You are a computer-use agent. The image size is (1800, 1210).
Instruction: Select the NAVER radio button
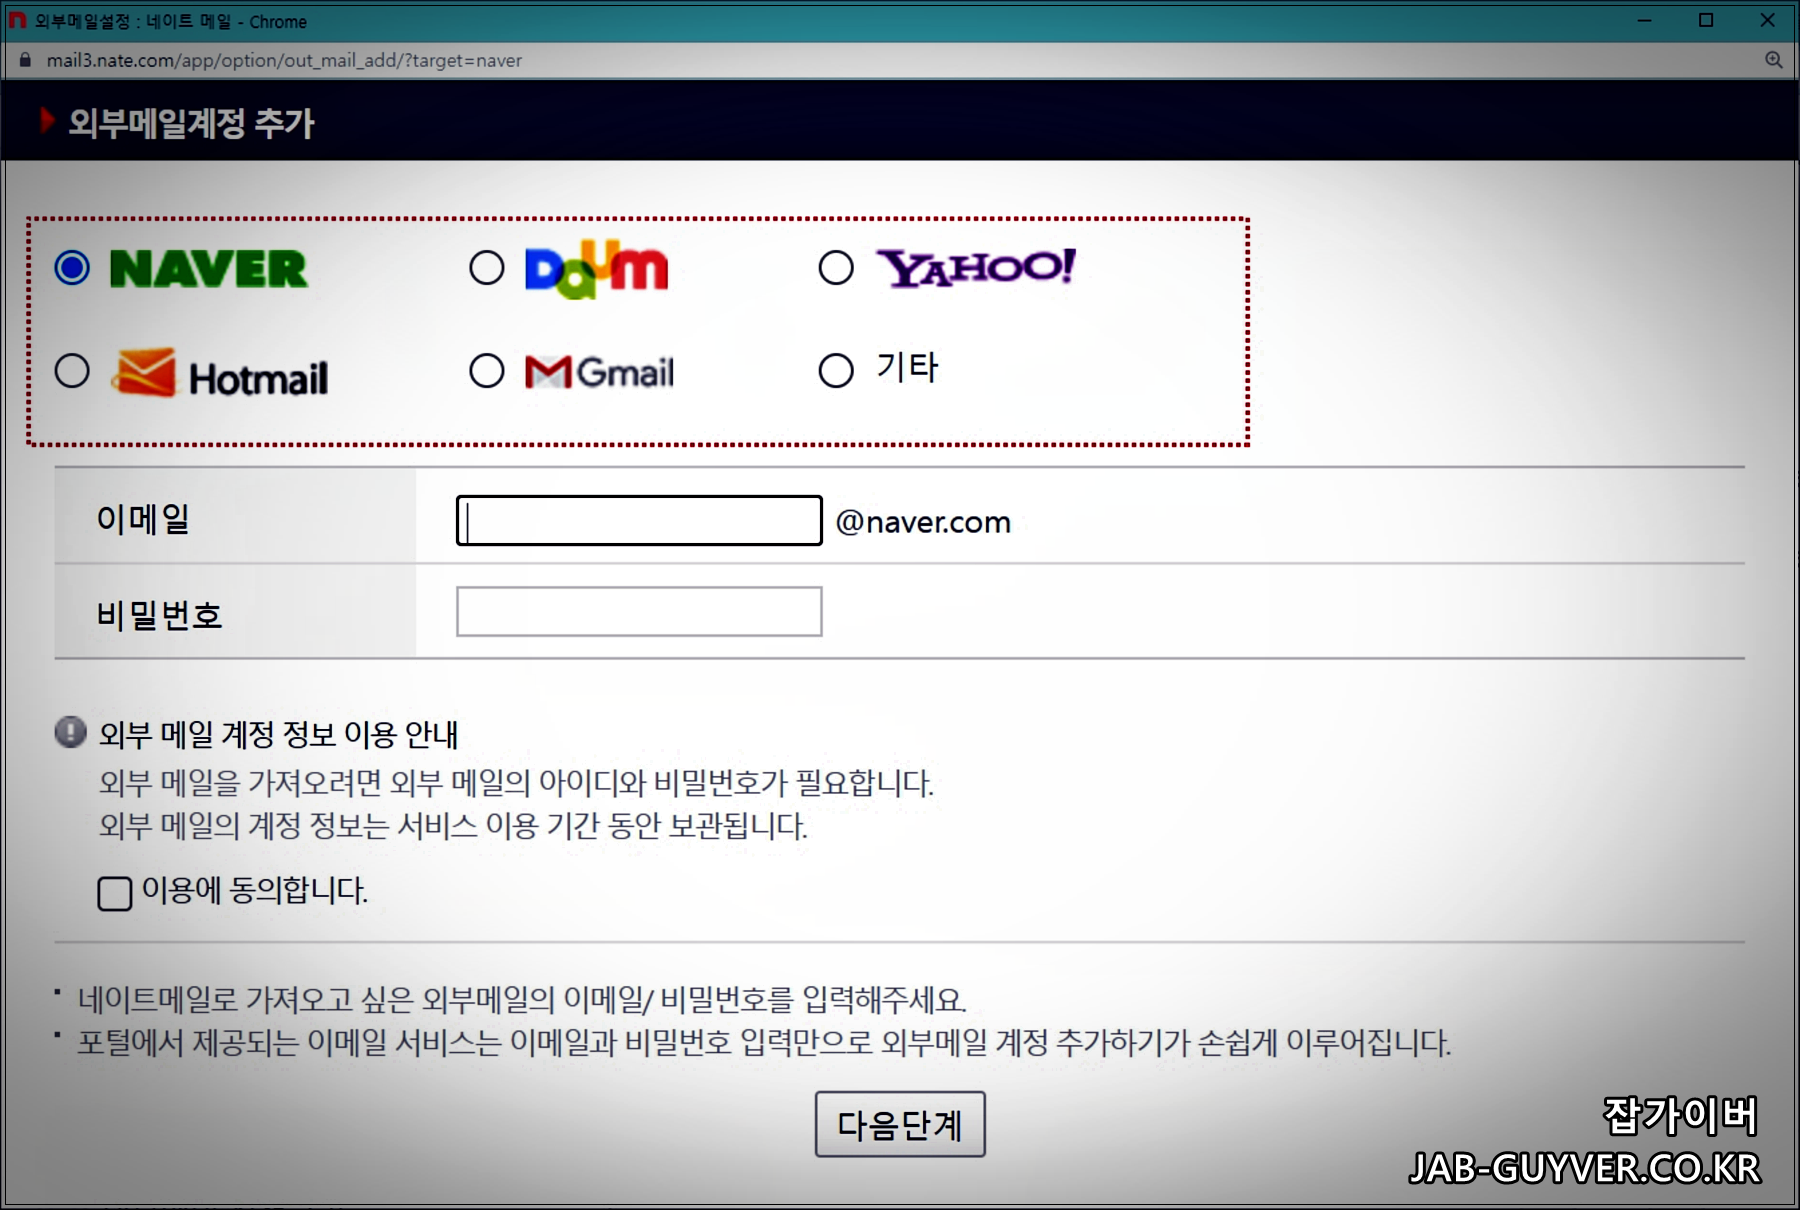pyautogui.click(x=72, y=268)
